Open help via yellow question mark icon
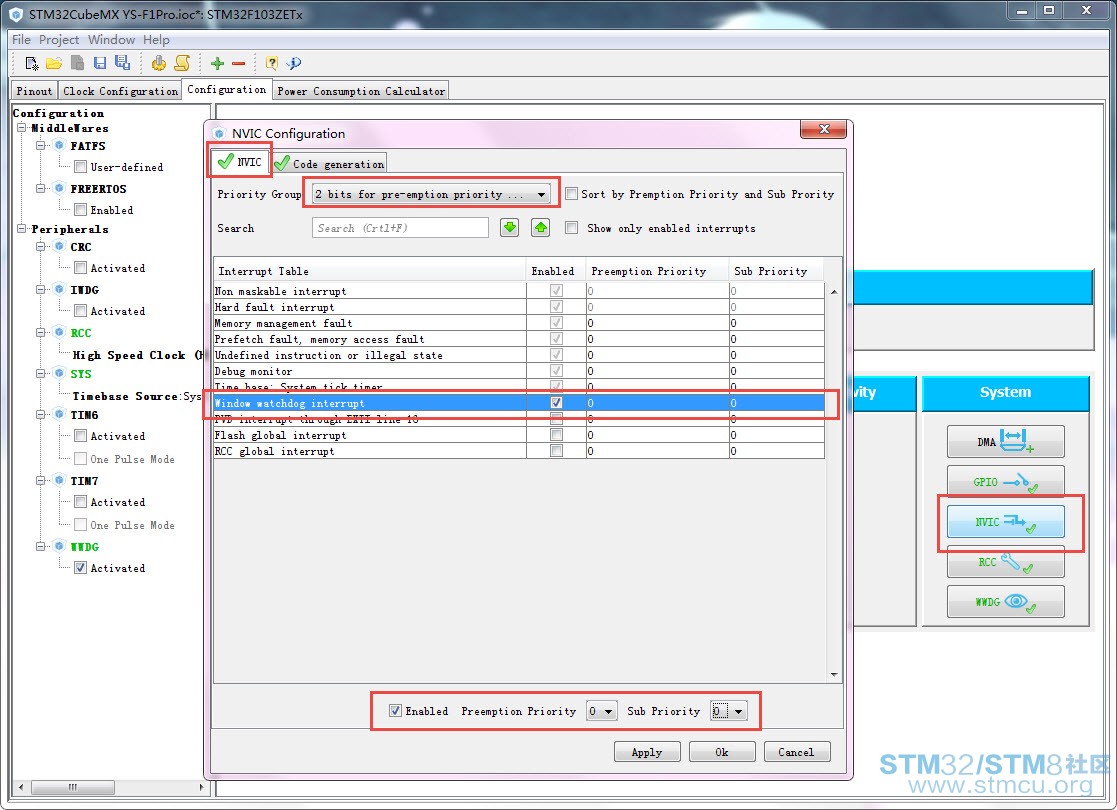The image size is (1117, 810). click(271, 63)
